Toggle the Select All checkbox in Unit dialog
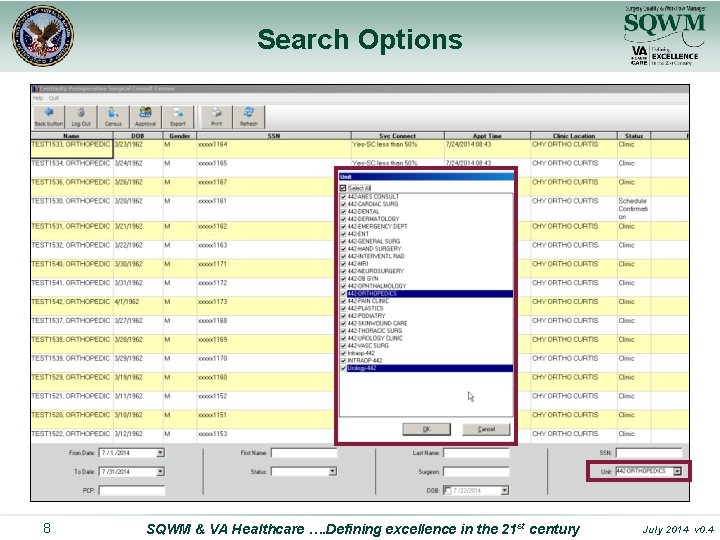Viewport: 720px width, 540px height. tap(343, 188)
